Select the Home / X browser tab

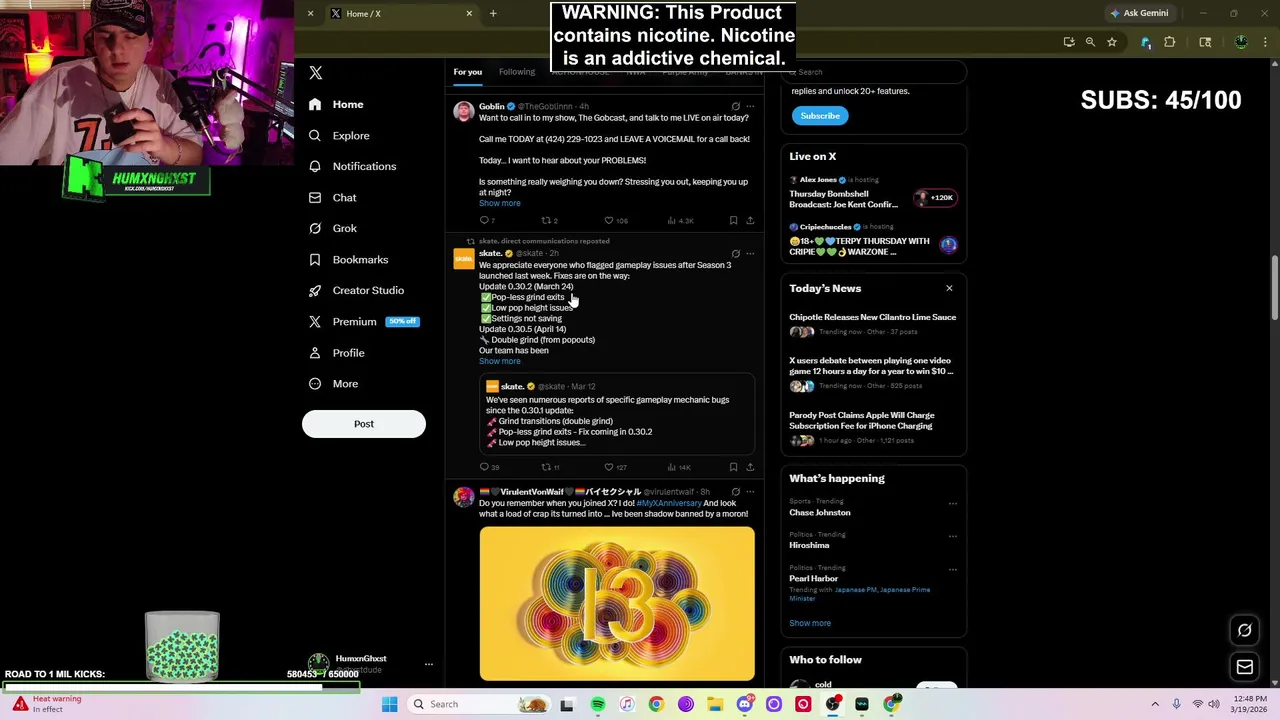400,13
